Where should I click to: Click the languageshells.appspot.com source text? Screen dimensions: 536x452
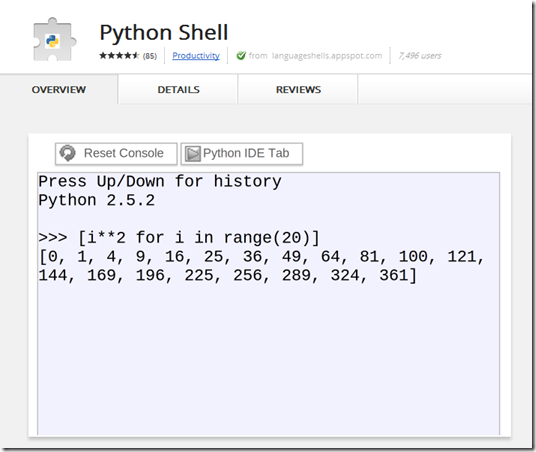tap(327, 55)
